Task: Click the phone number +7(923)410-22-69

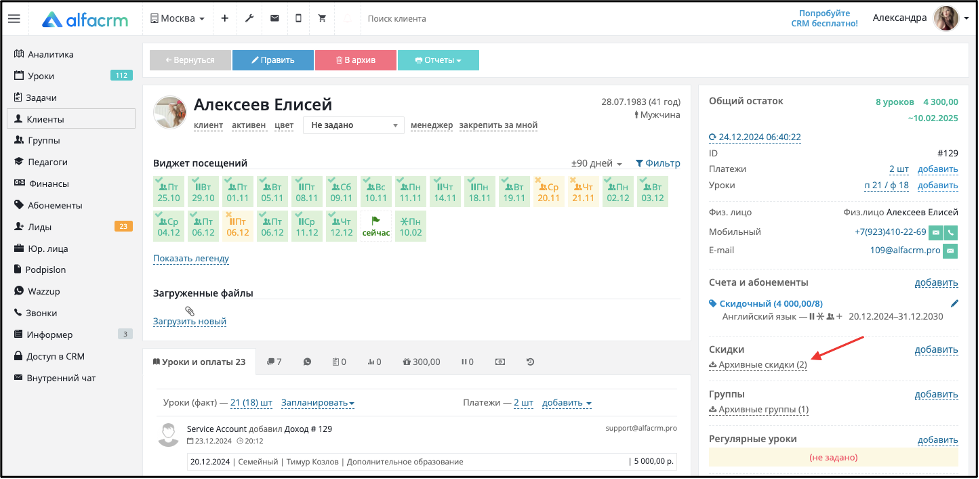Action: [x=890, y=232]
